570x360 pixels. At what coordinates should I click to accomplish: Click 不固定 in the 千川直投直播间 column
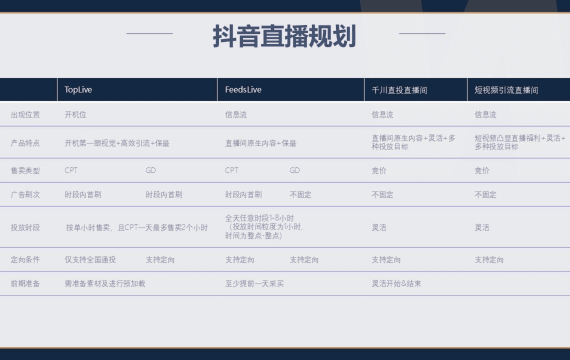pyautogui.click(x=382, y=195)
